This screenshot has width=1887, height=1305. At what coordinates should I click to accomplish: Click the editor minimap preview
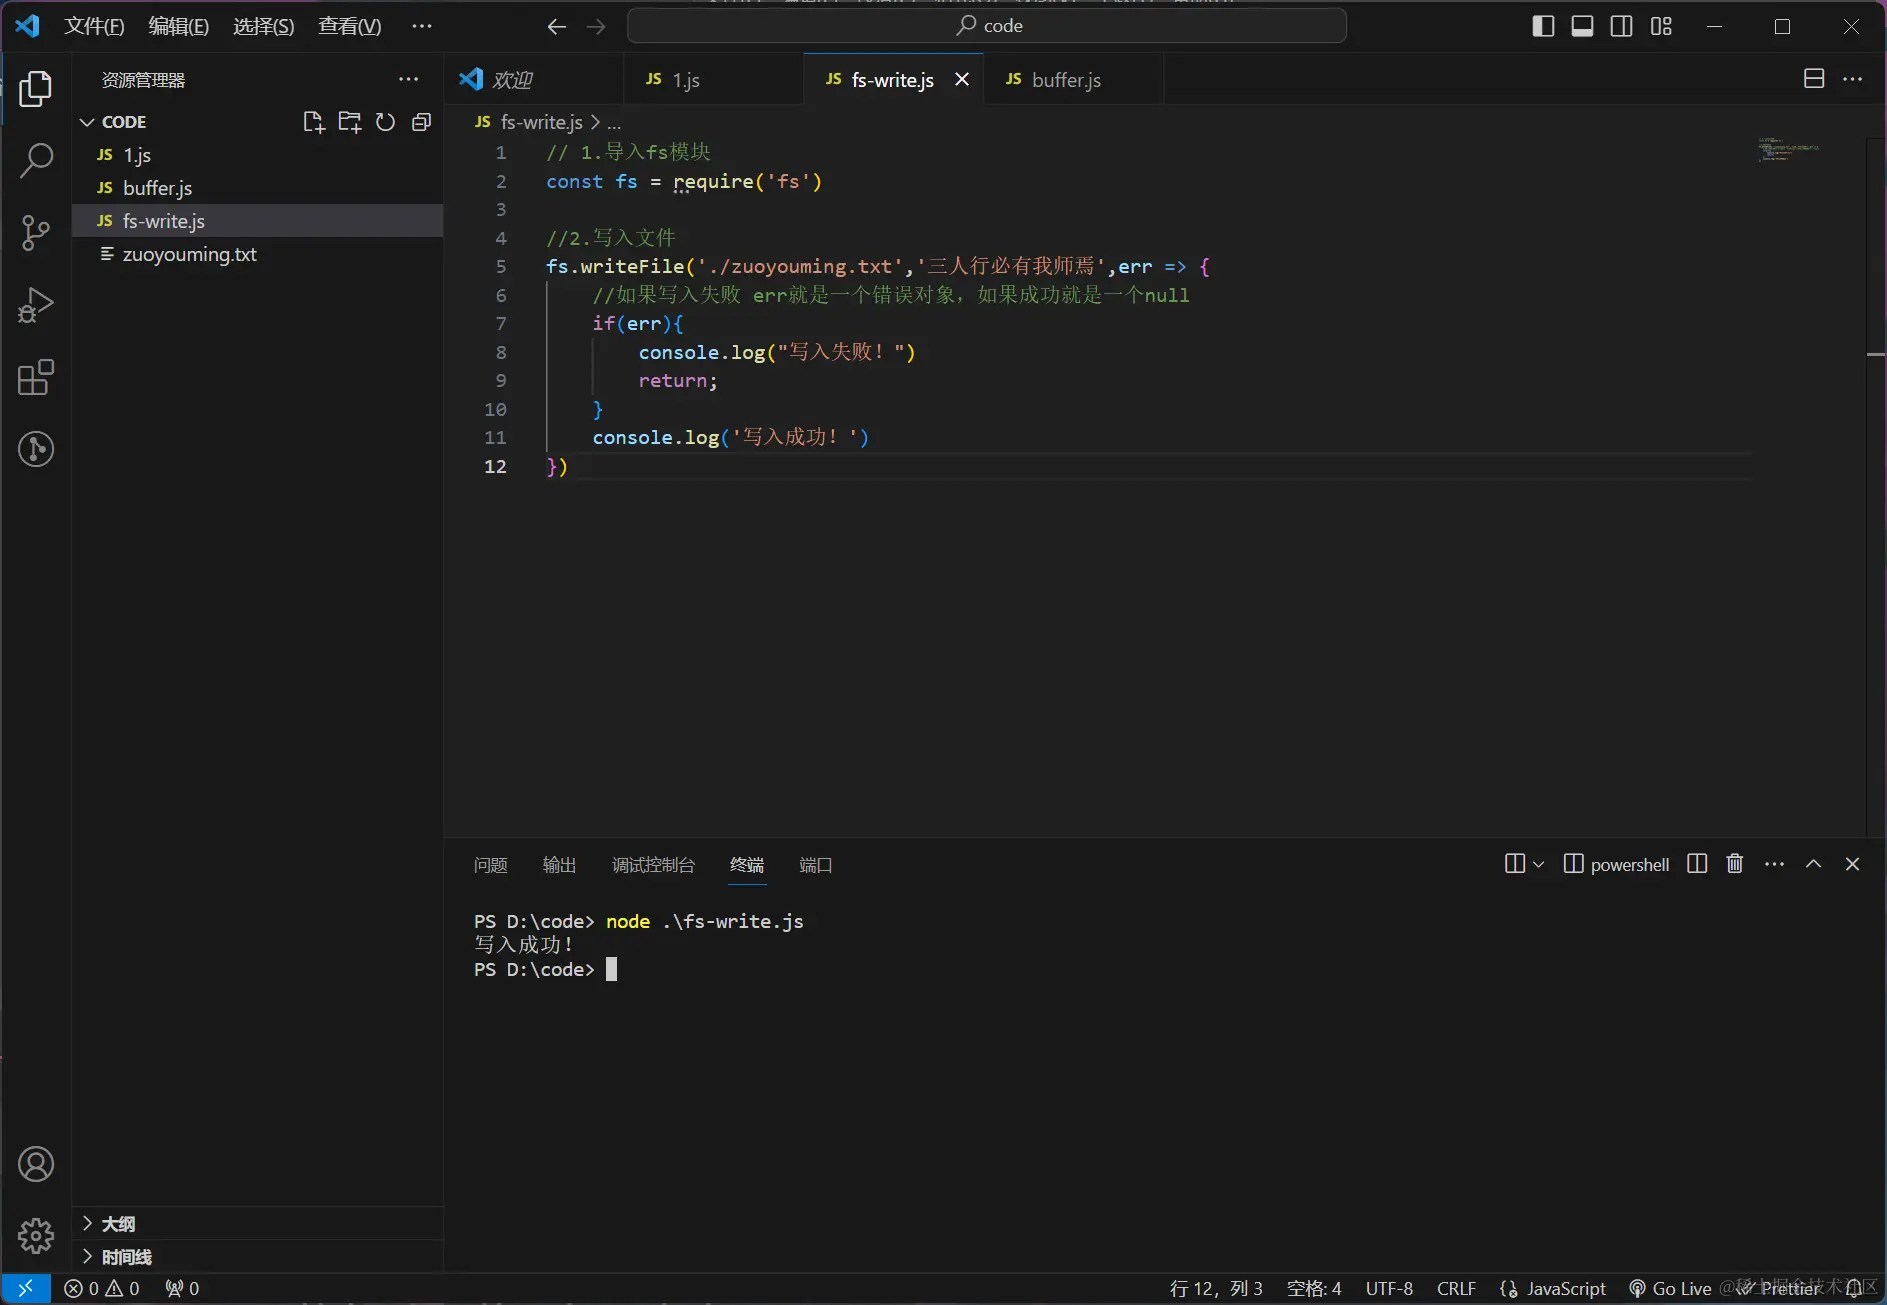point(1789,149)
